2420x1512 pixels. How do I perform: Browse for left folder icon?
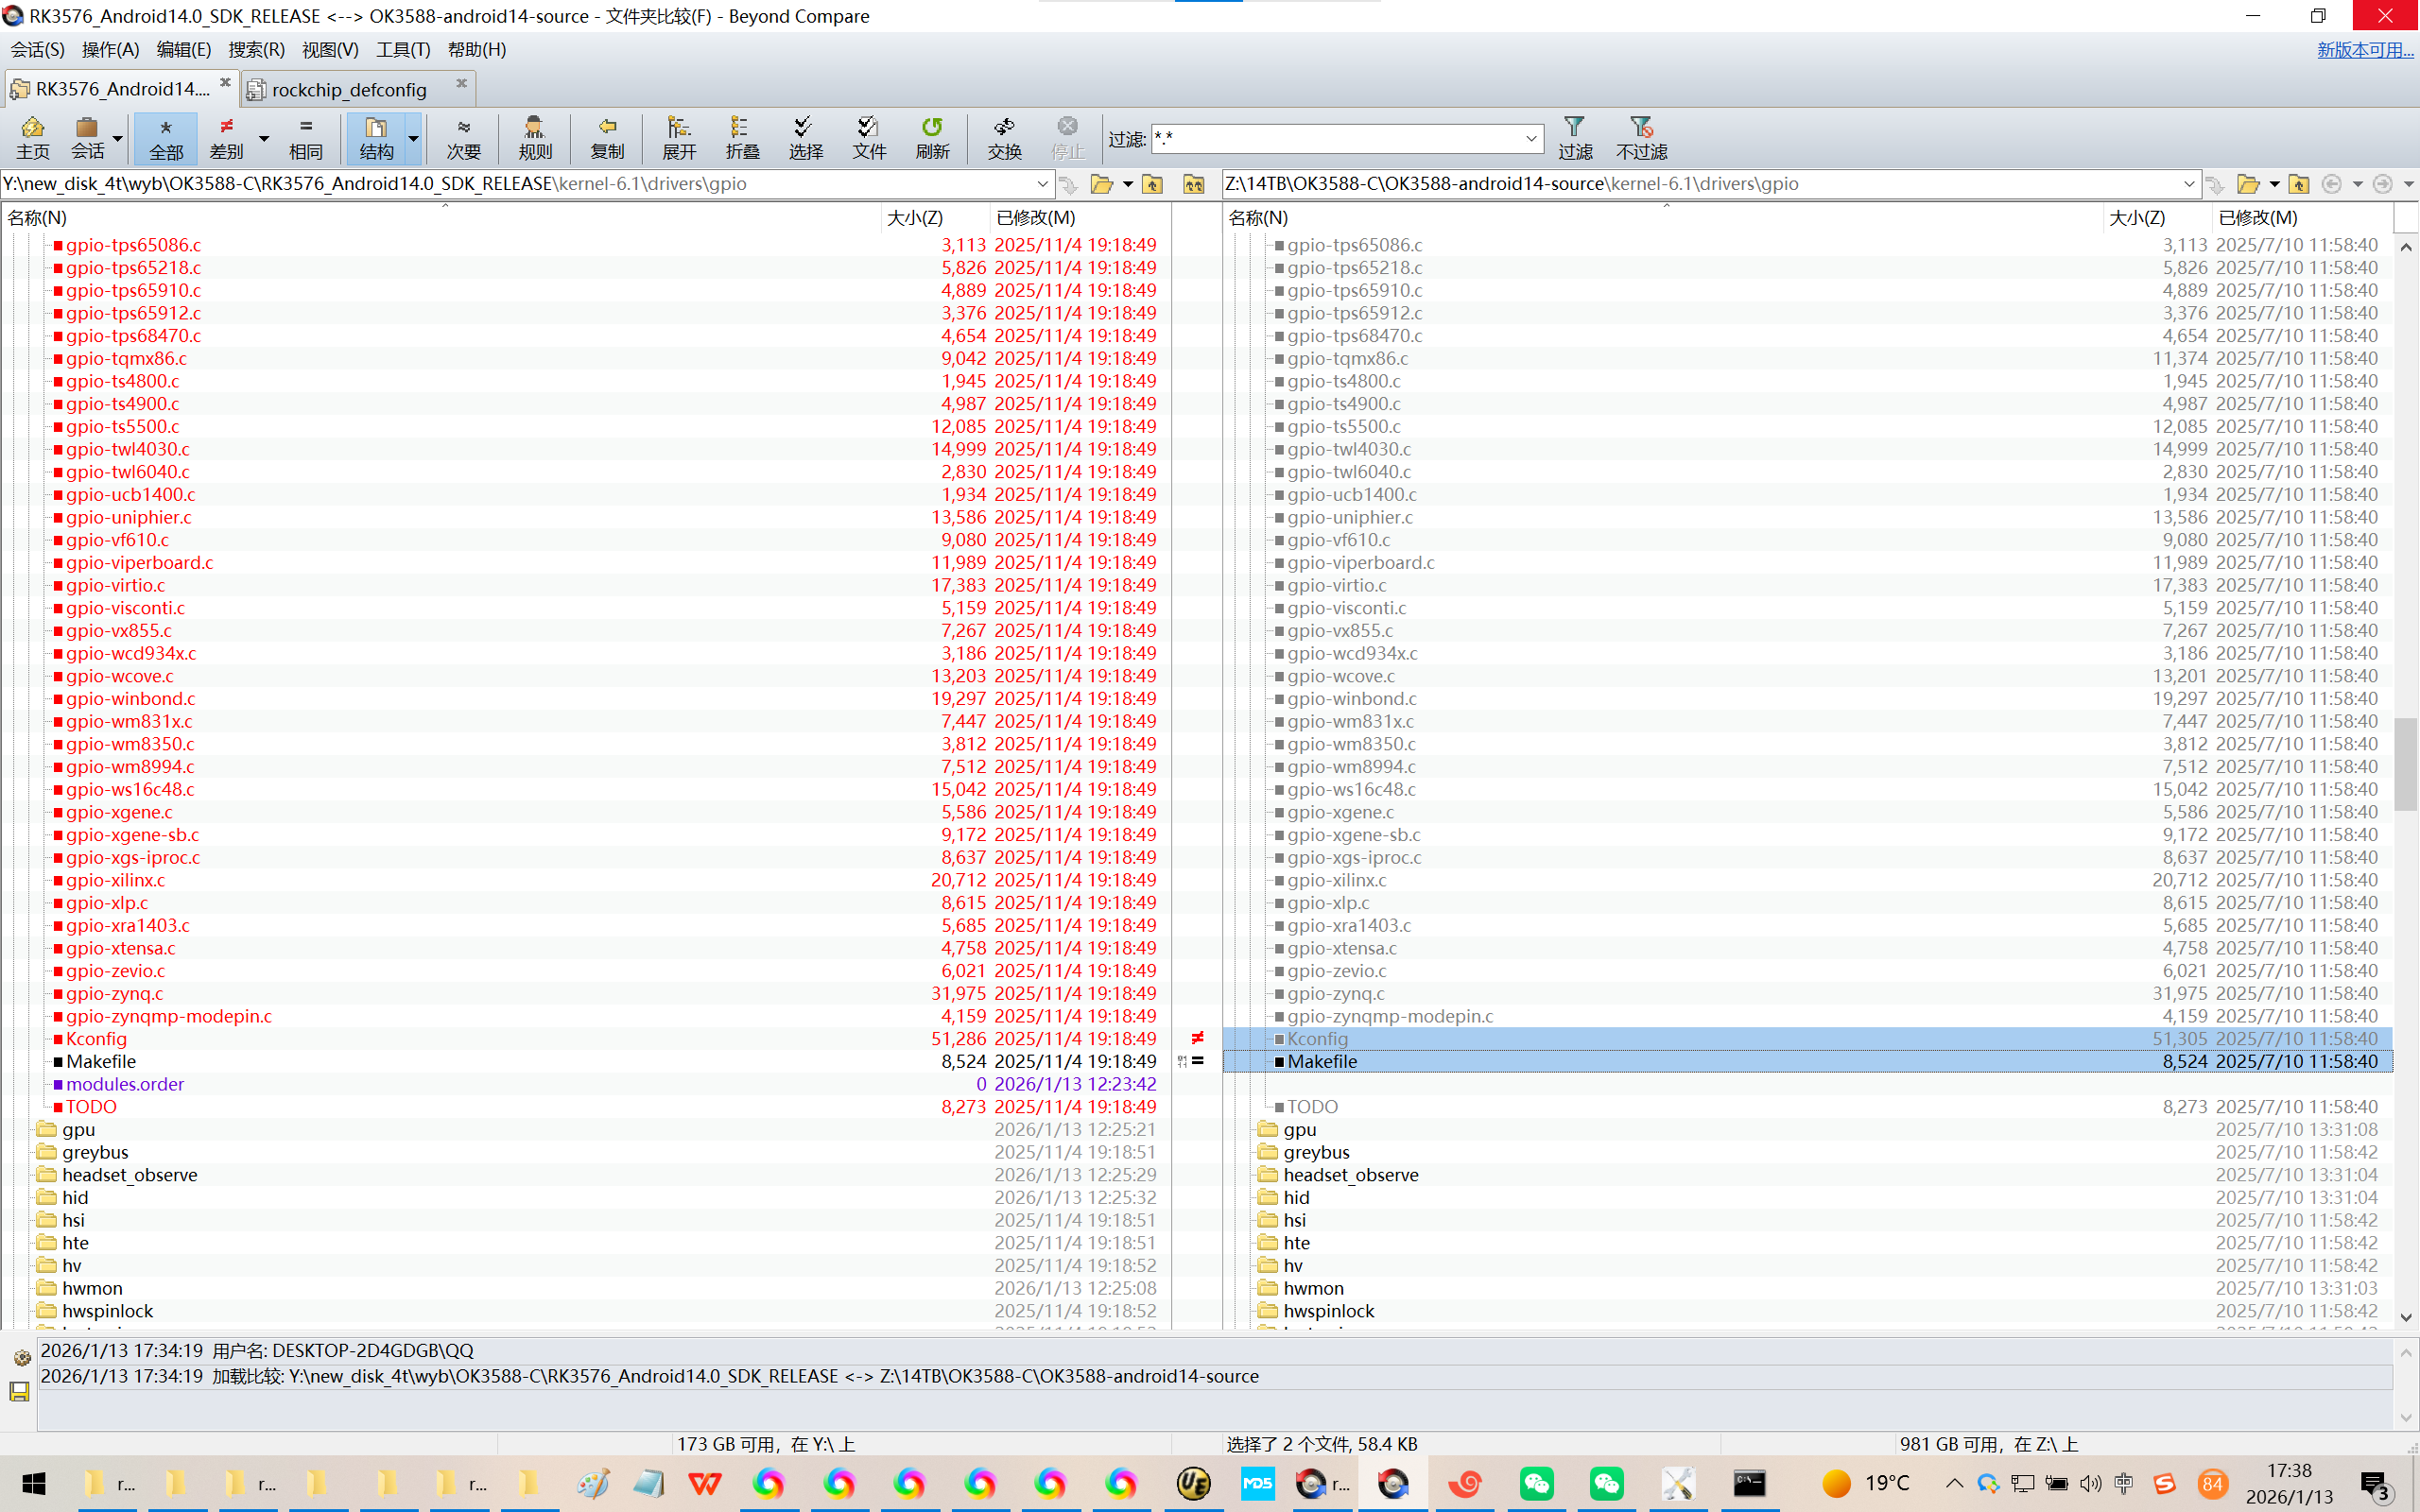[x=1101, y=184]
